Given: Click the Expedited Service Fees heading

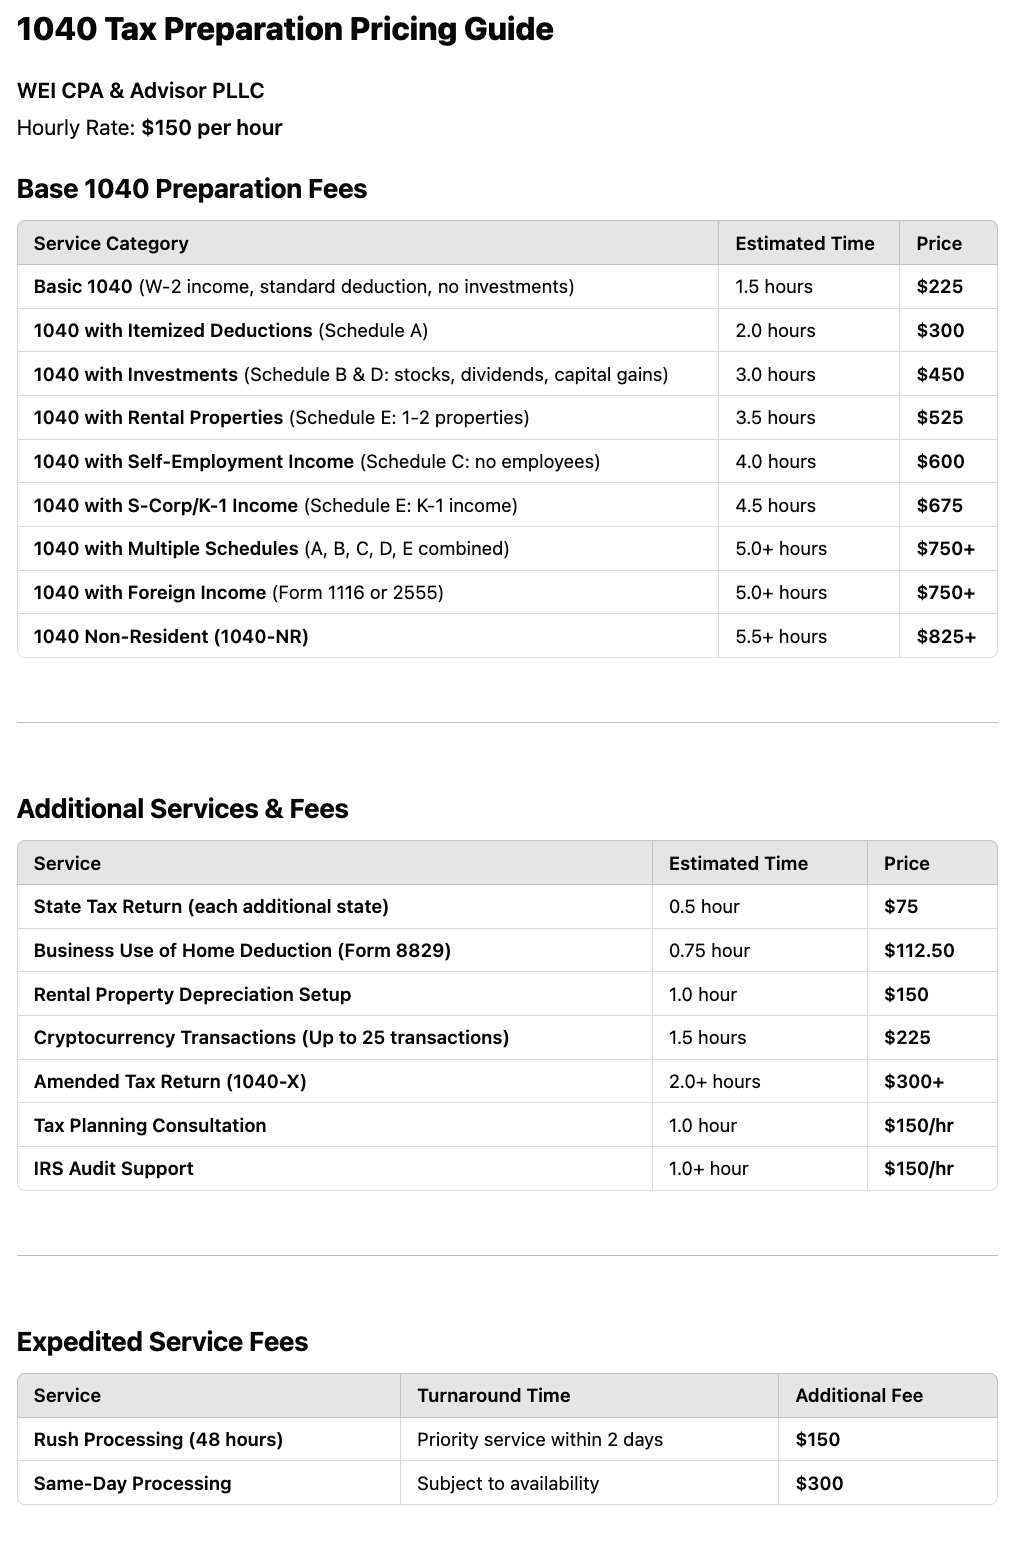Looking at the screenshot, I should 162,1342.
